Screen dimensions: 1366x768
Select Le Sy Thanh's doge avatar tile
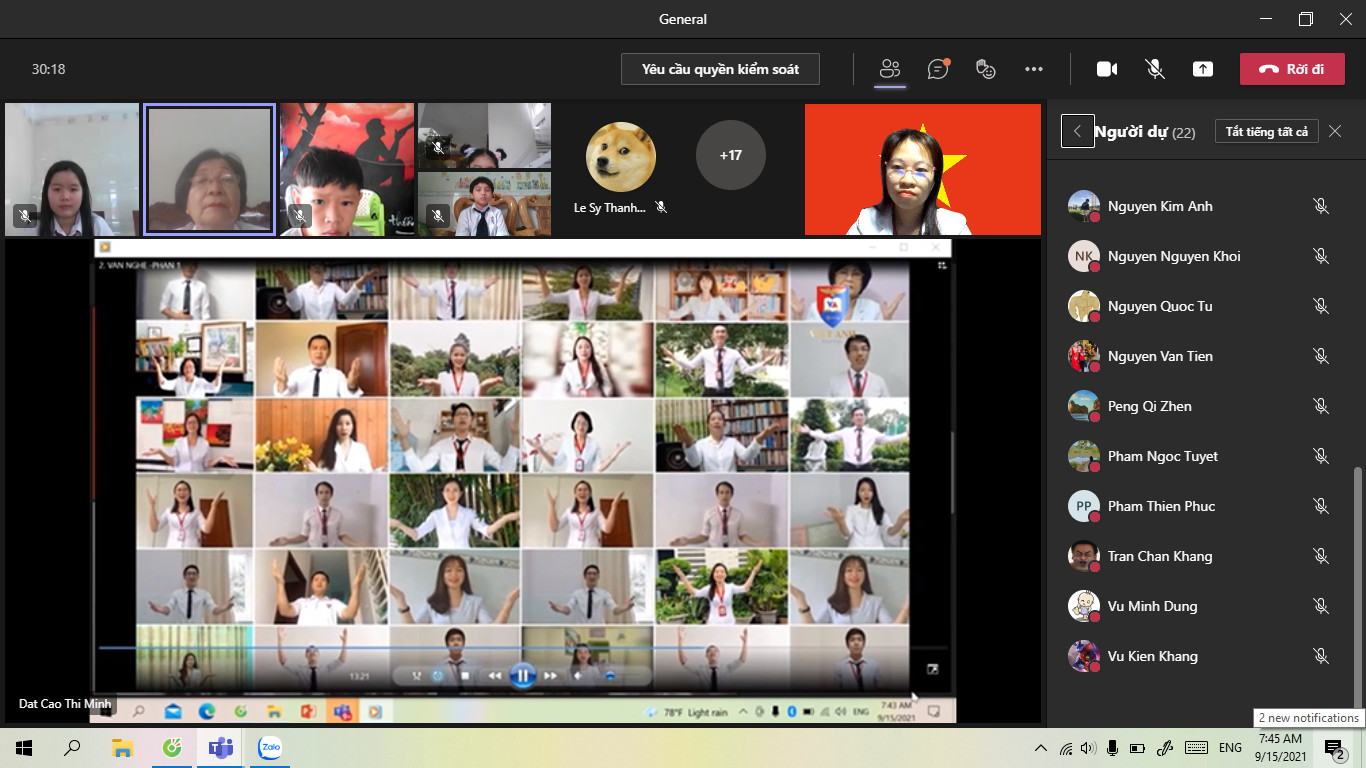click(620, 157)
